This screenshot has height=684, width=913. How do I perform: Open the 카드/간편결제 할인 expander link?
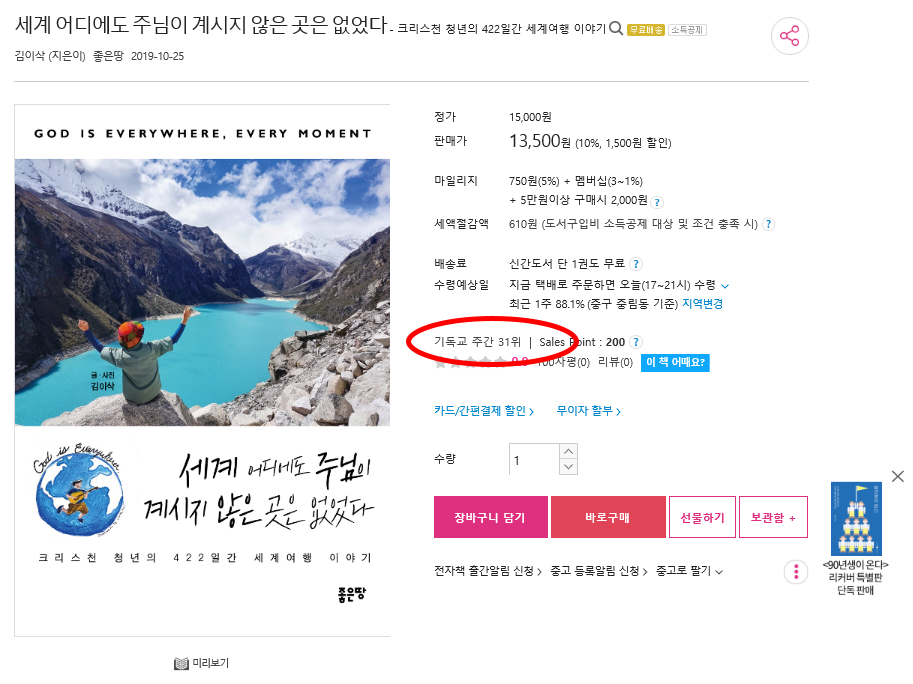pyautogui.click(x=484, y=411)
